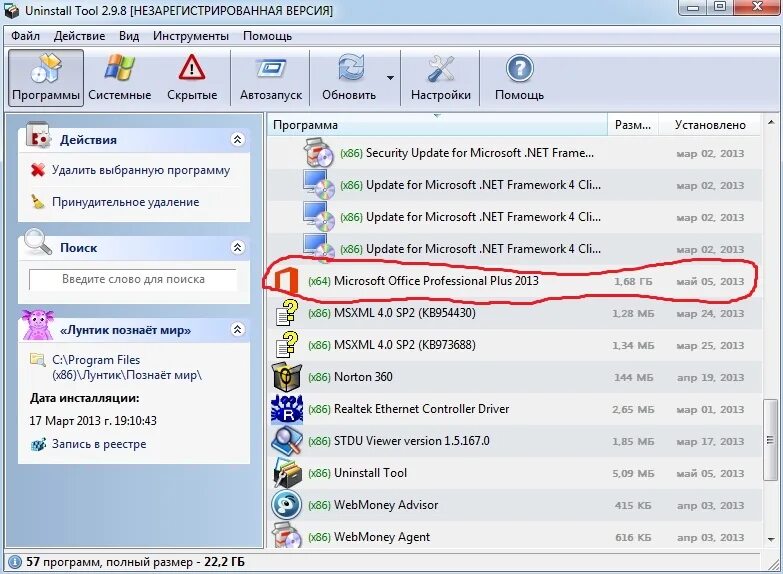
Task: Click the folder icon beside install path
Action: 38,359
